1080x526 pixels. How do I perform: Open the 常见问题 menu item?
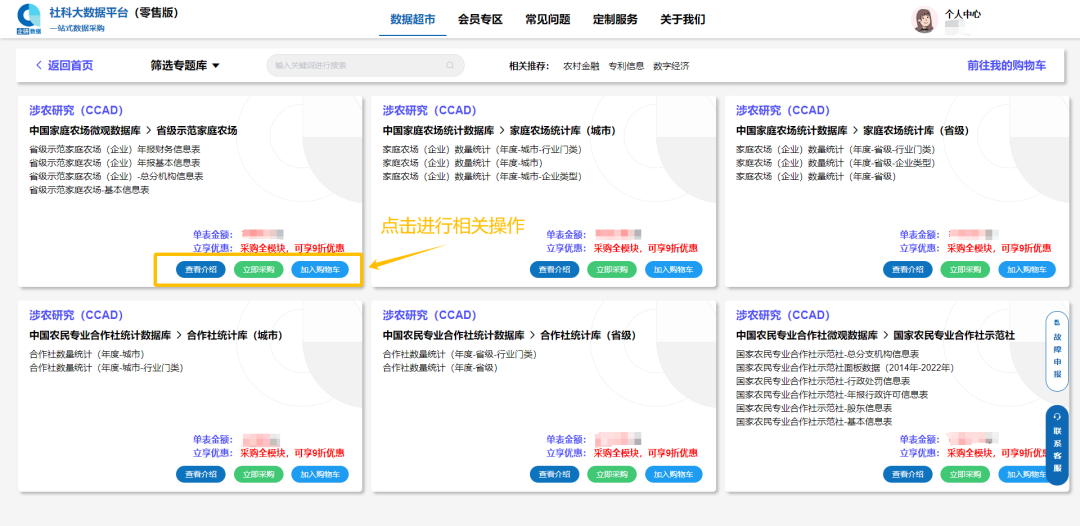point(548,19)
